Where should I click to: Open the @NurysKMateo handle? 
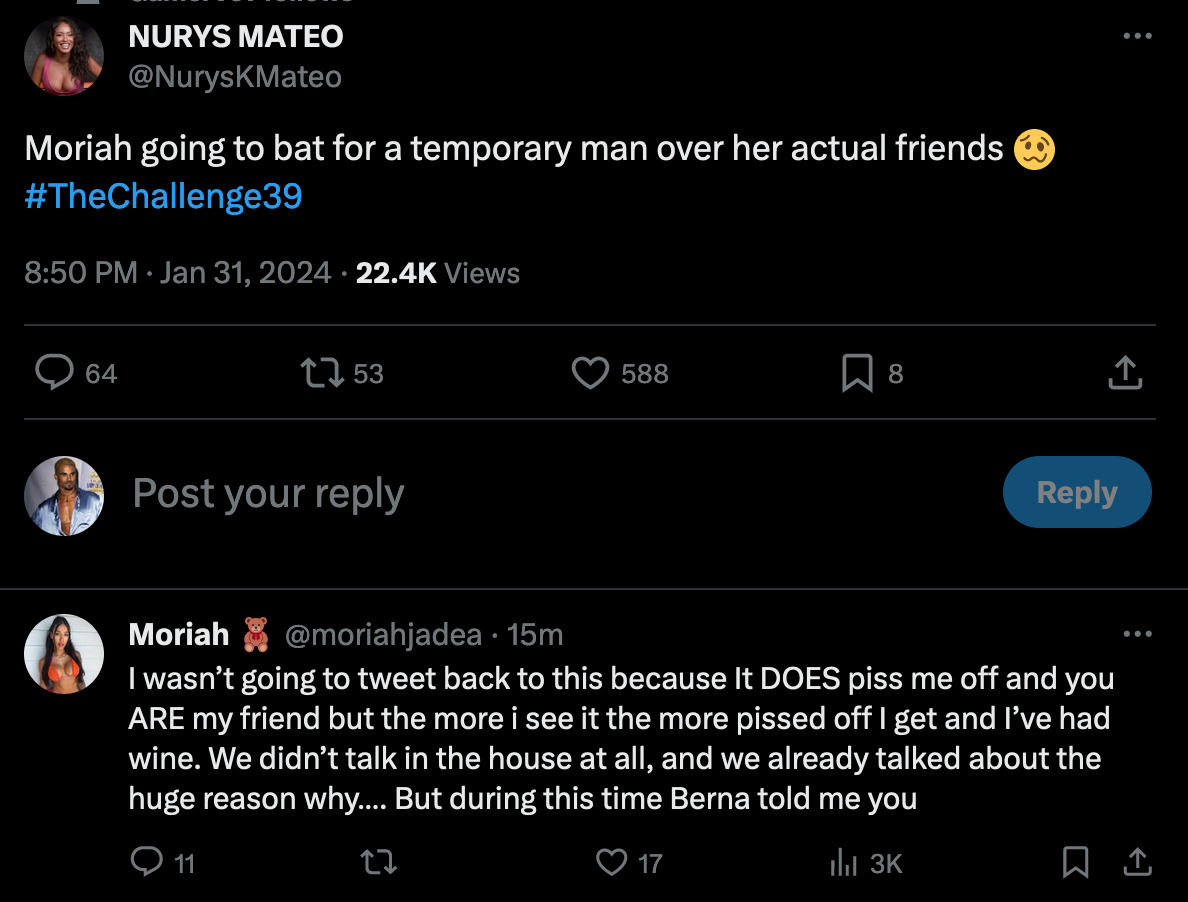pos(235,77)
